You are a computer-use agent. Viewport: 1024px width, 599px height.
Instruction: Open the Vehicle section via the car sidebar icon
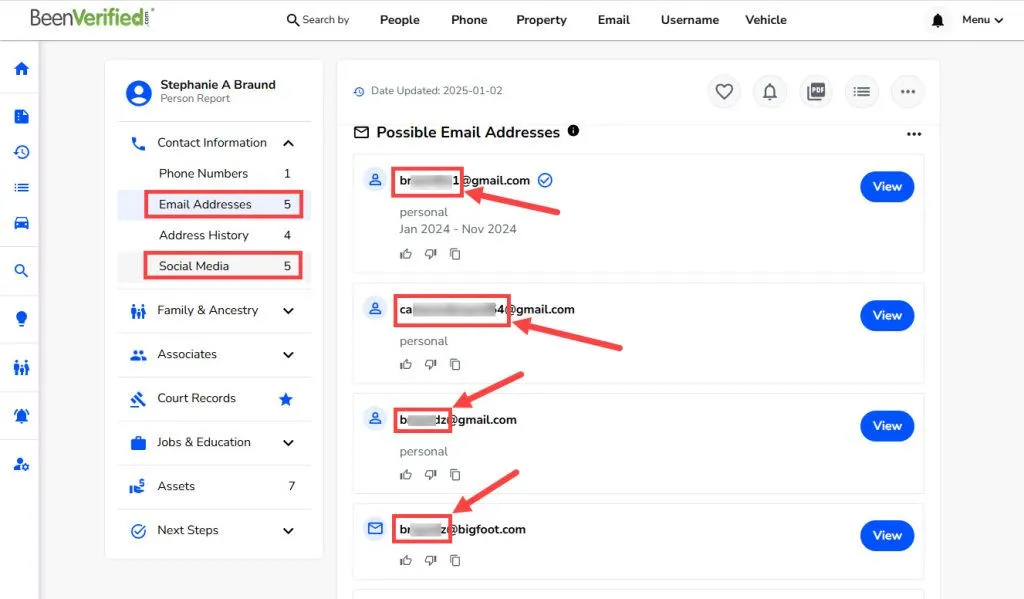click(20, 222)
